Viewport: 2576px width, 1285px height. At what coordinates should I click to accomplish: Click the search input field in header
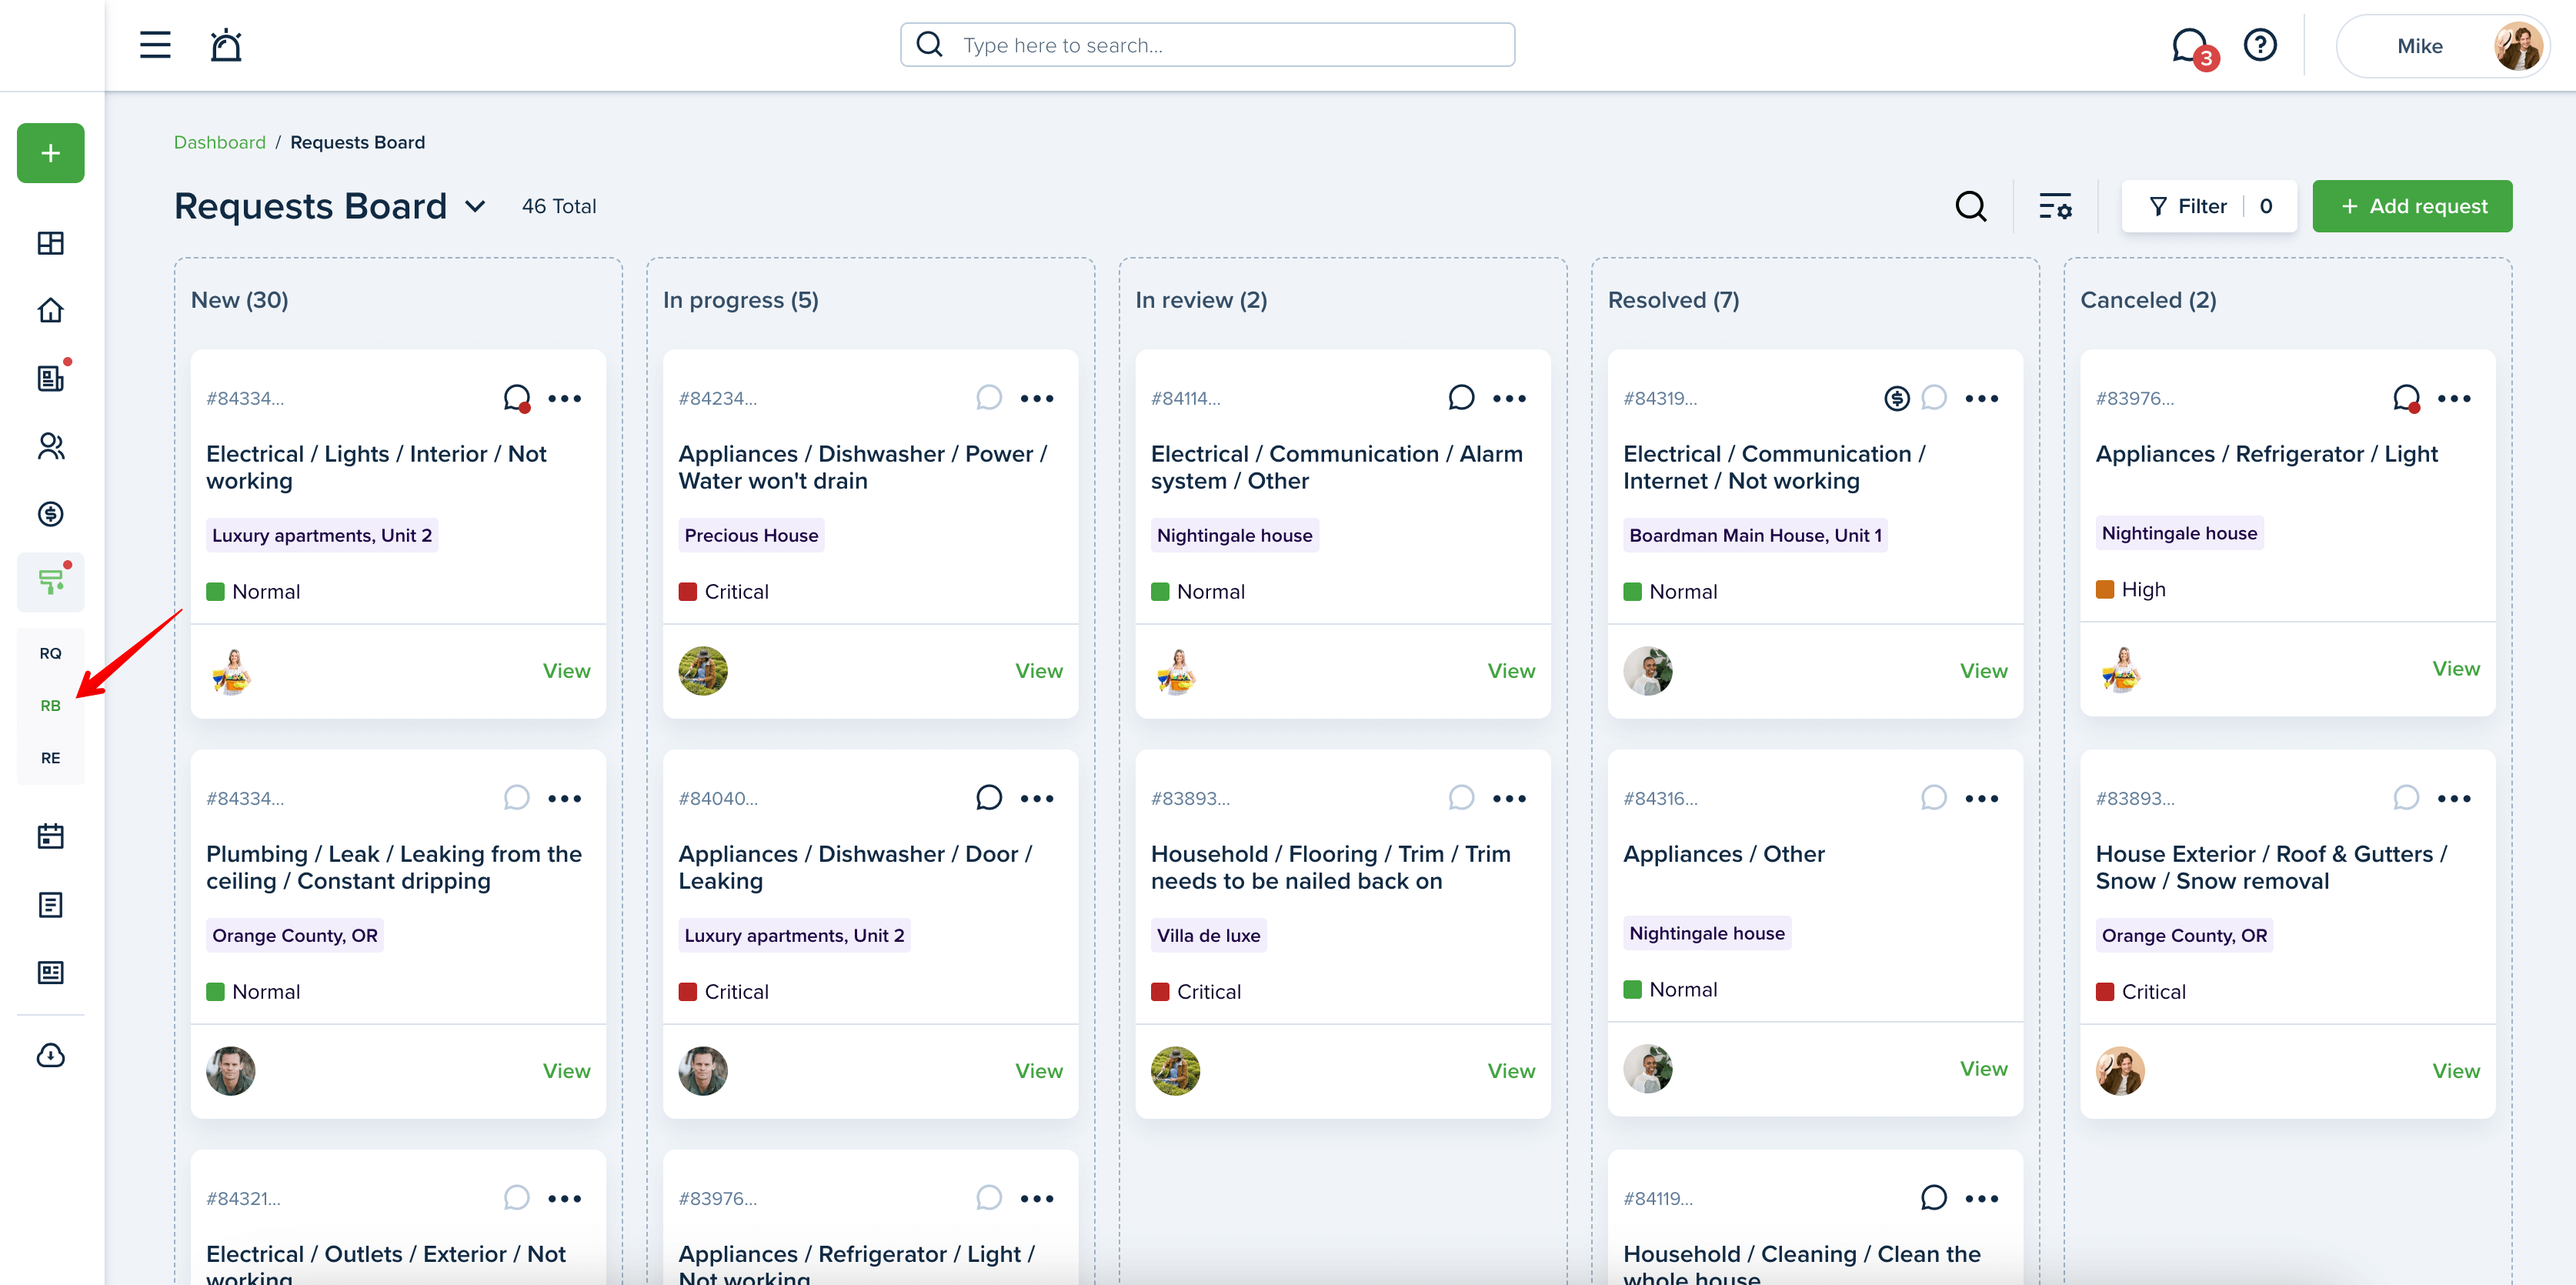1207,45
